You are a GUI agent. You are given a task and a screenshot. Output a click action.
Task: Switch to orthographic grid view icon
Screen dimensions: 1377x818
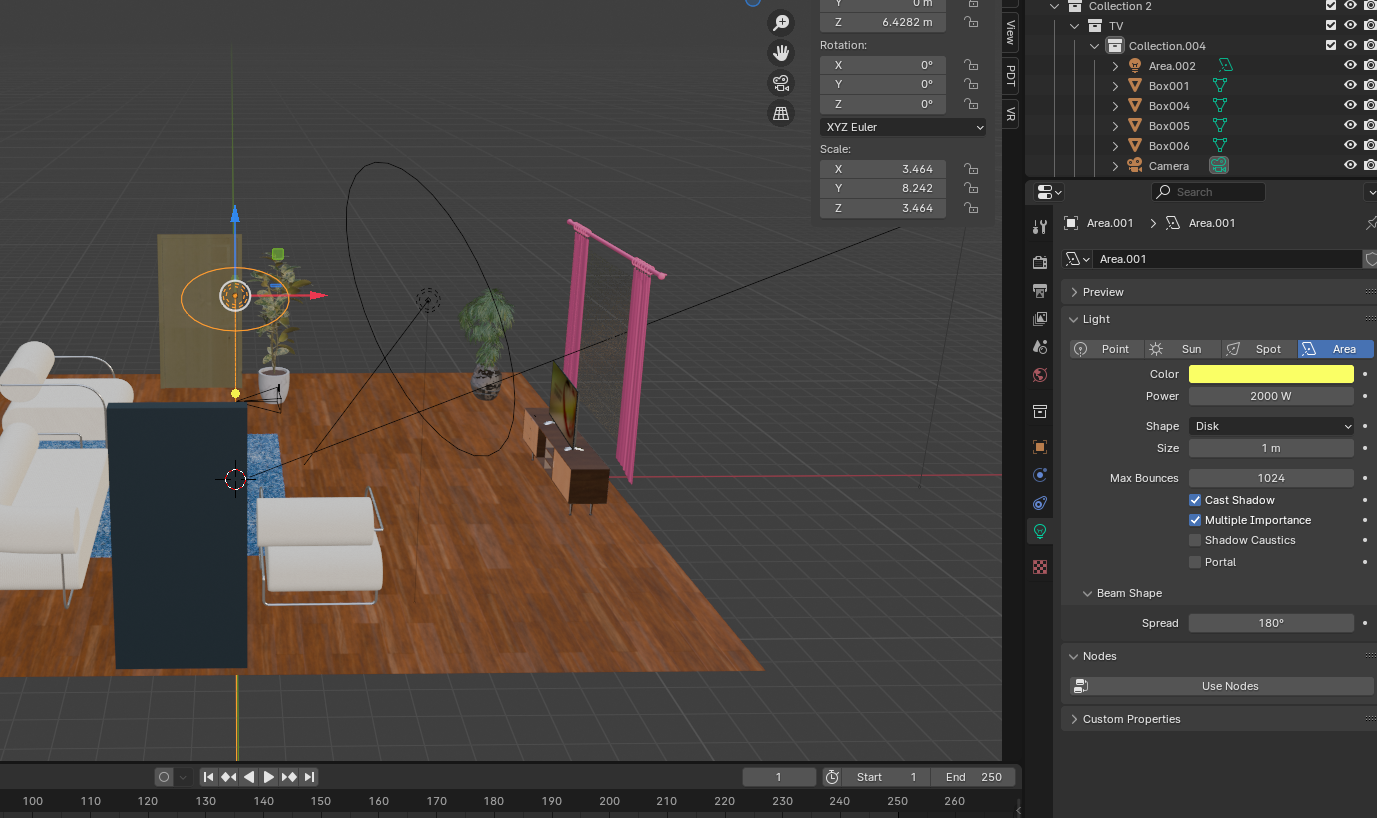780,113
